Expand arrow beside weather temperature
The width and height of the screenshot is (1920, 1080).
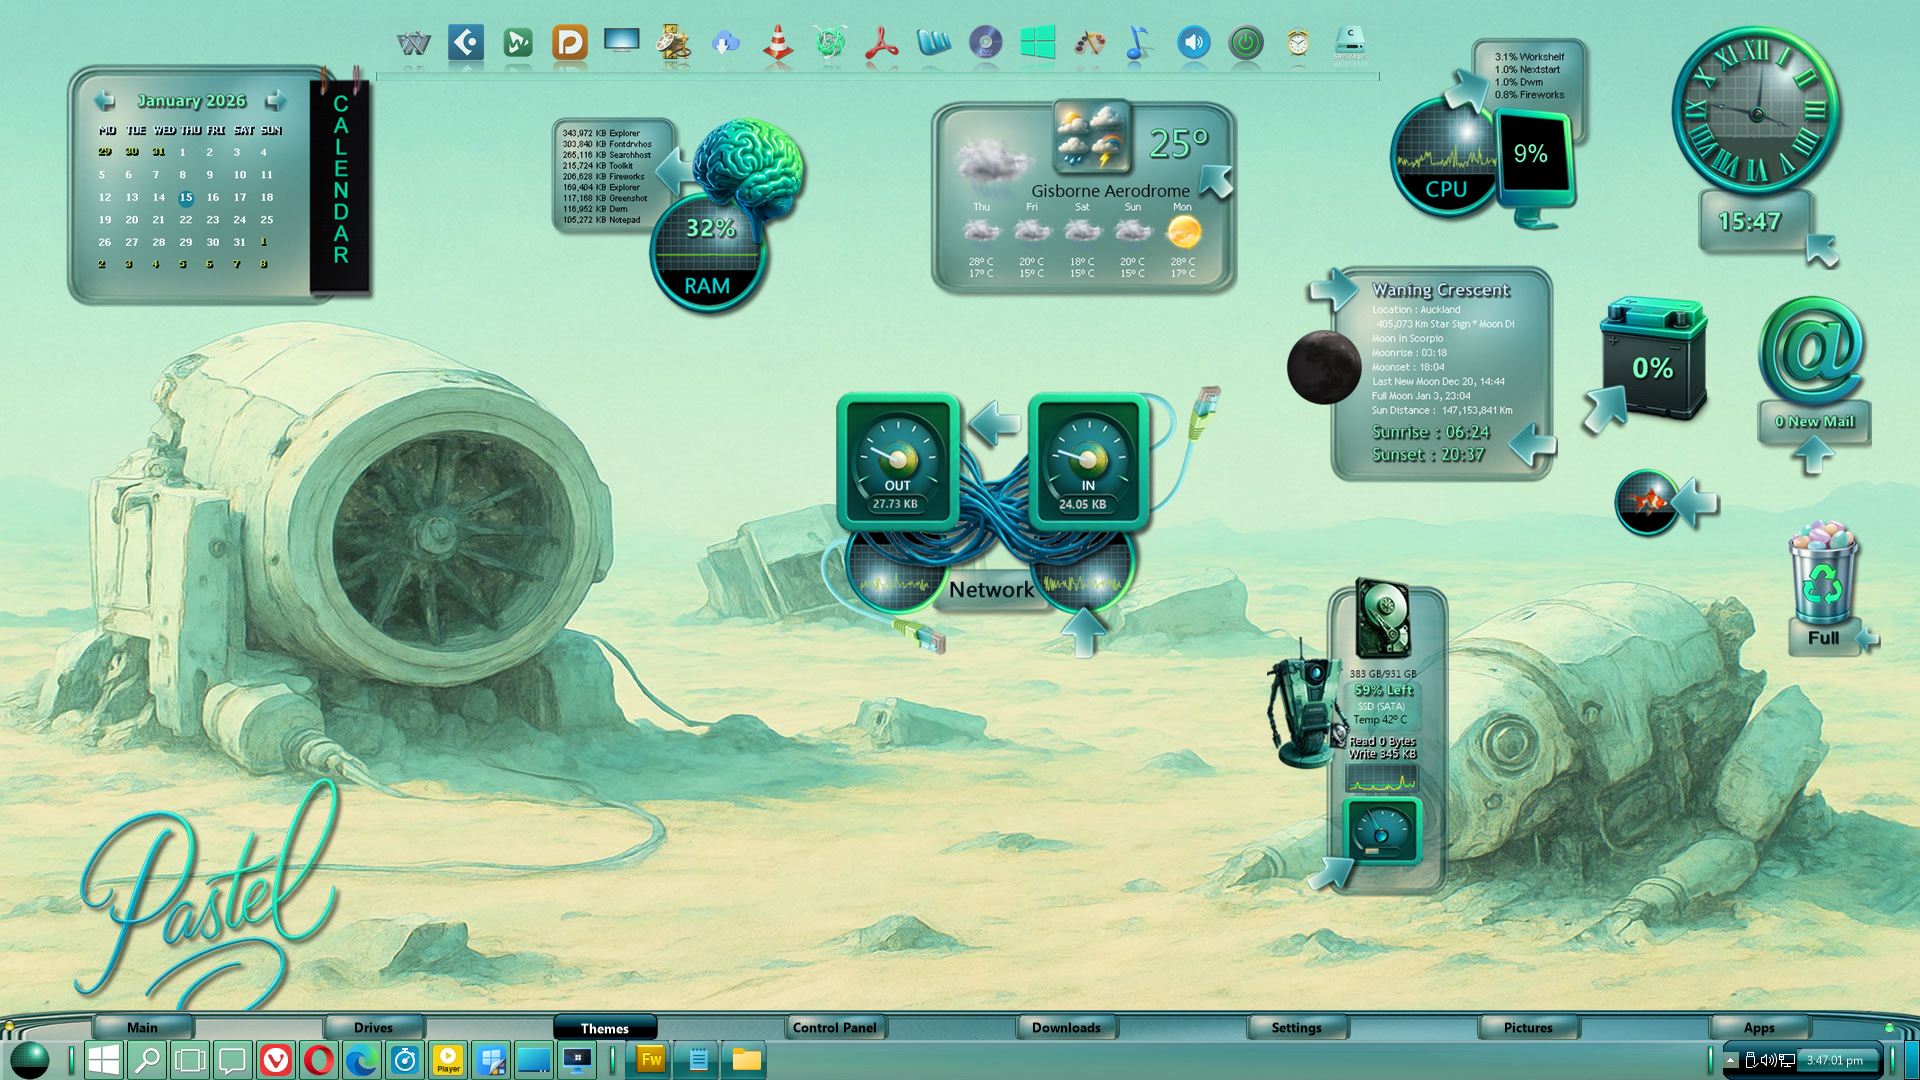(1216, 180)
